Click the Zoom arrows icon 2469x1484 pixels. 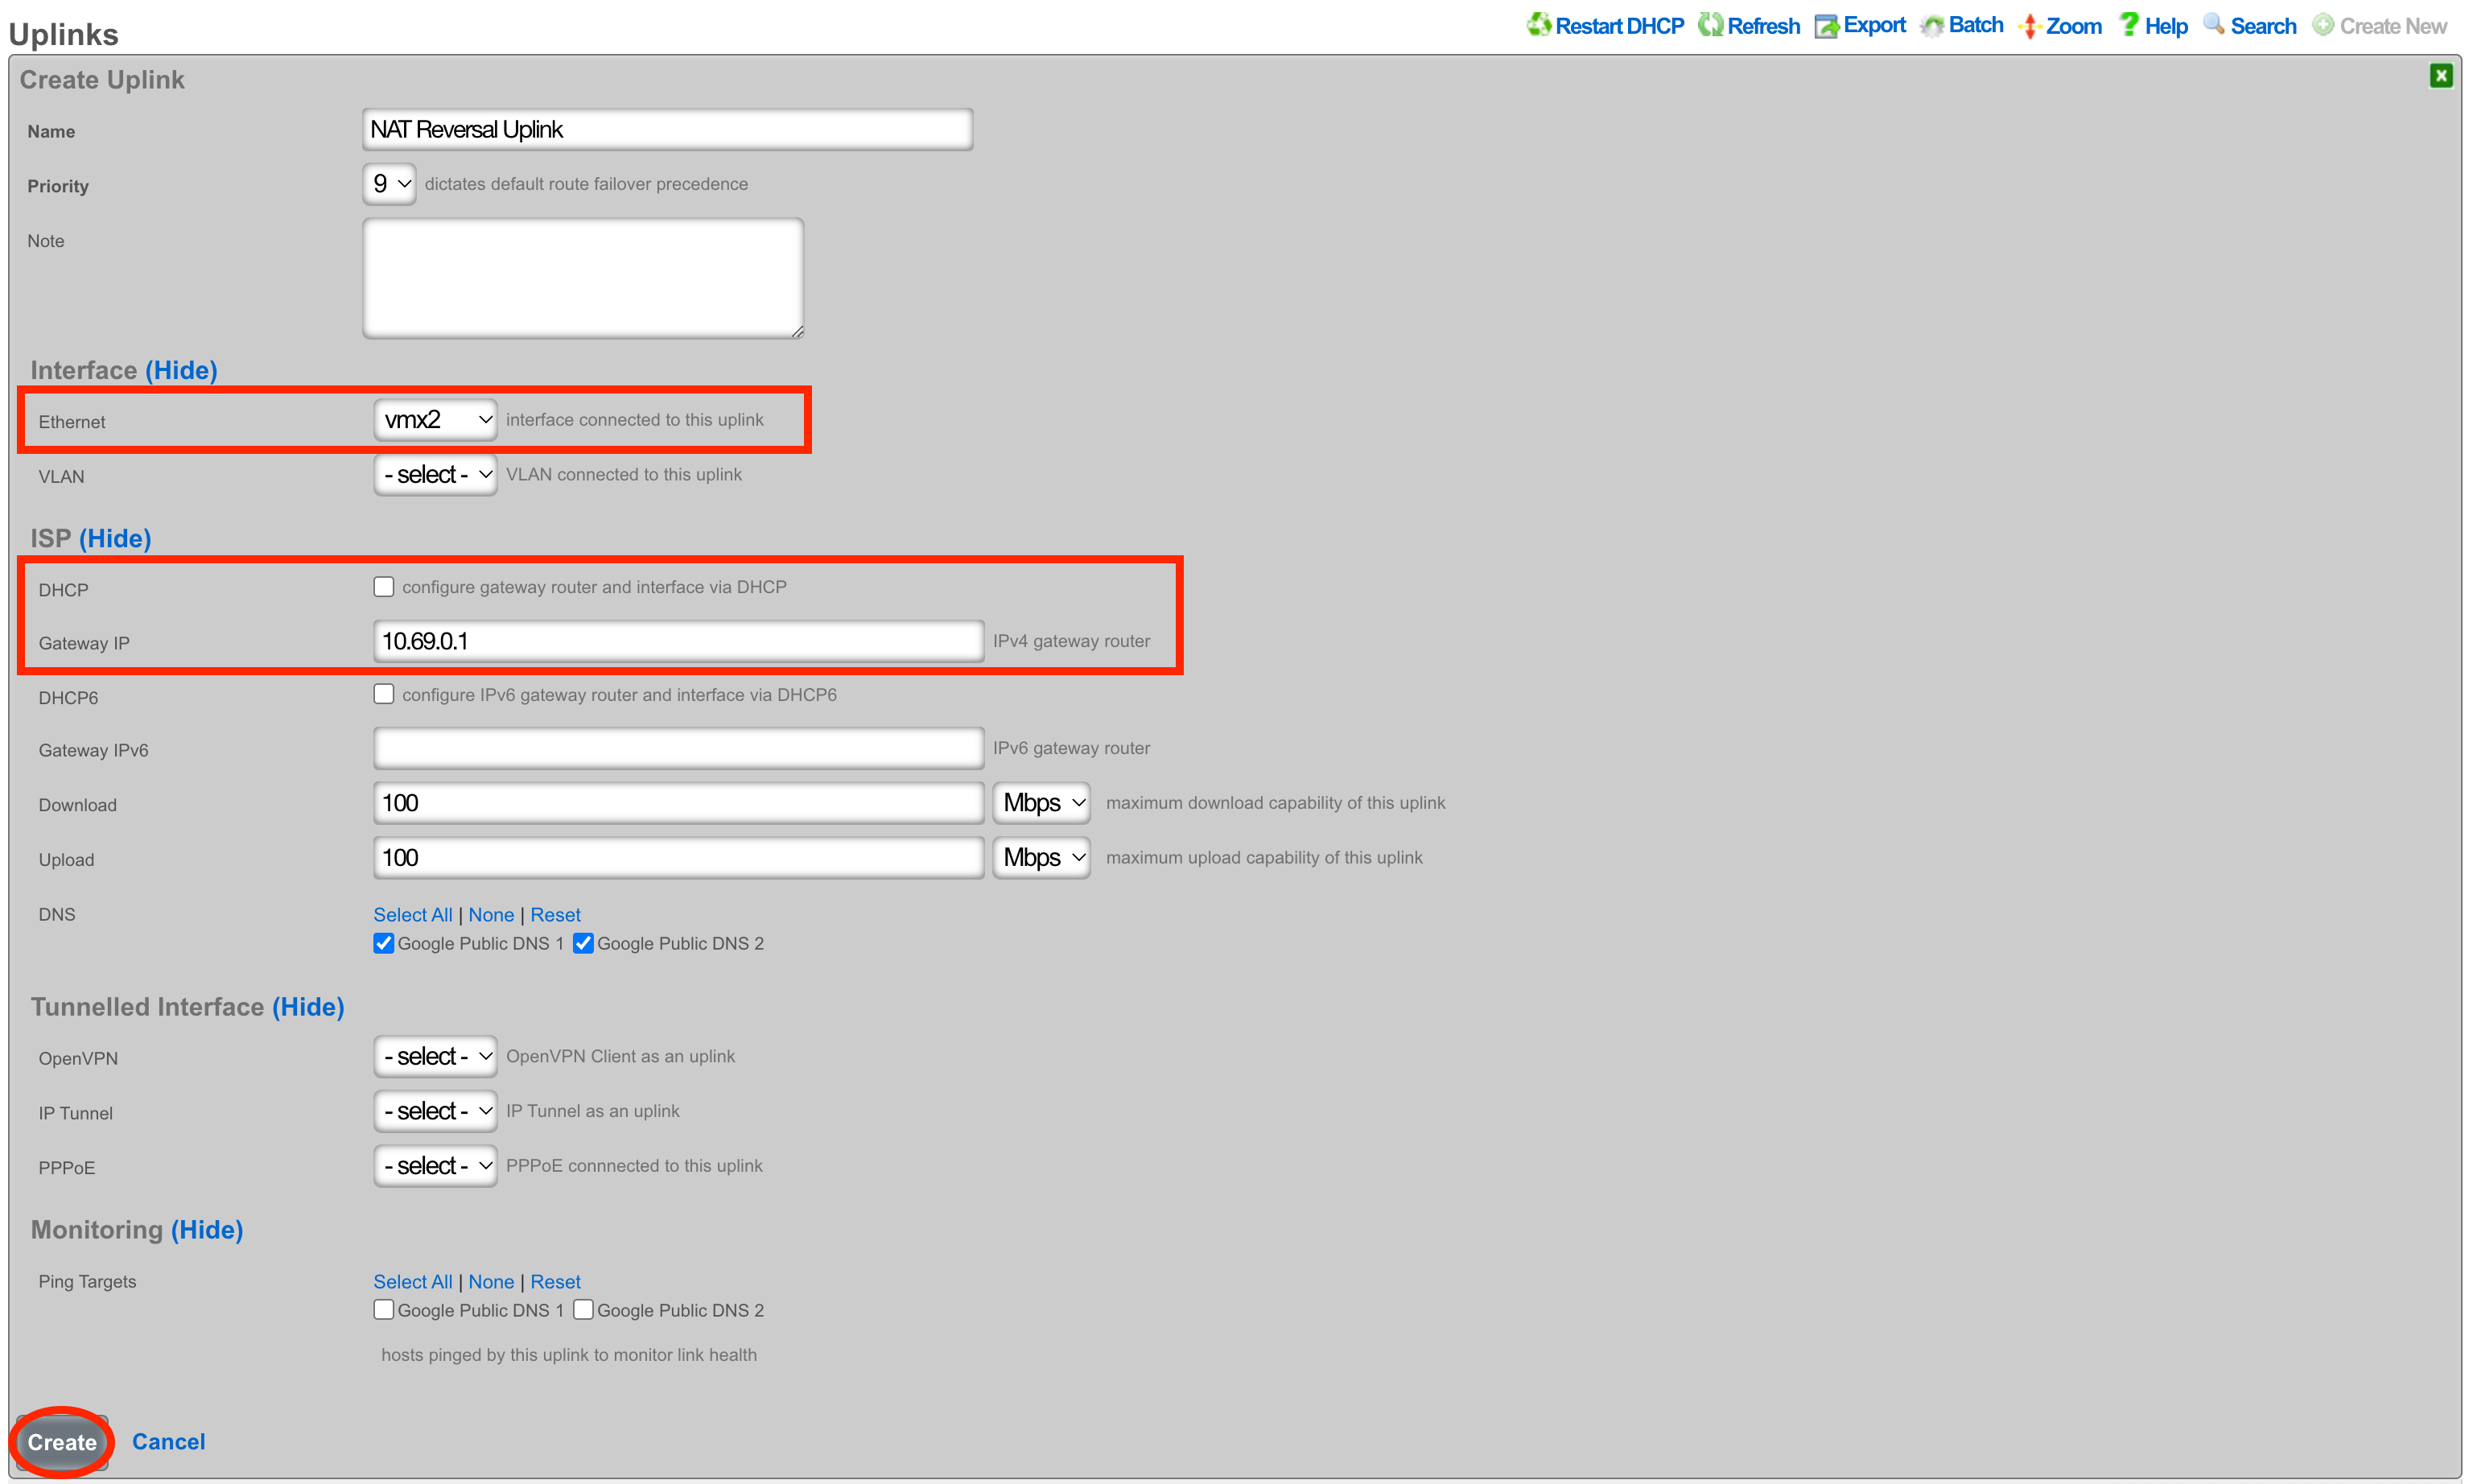[2030, 26]
